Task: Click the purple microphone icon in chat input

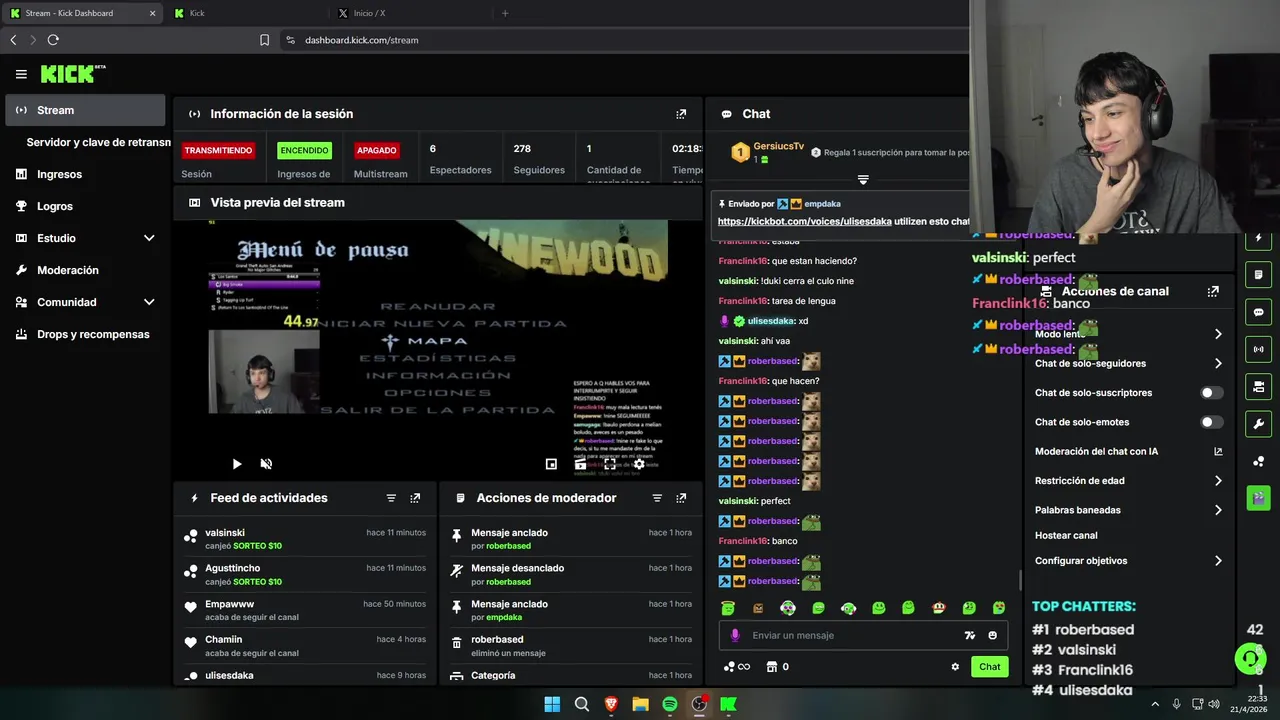Action: tap(735, 635)
